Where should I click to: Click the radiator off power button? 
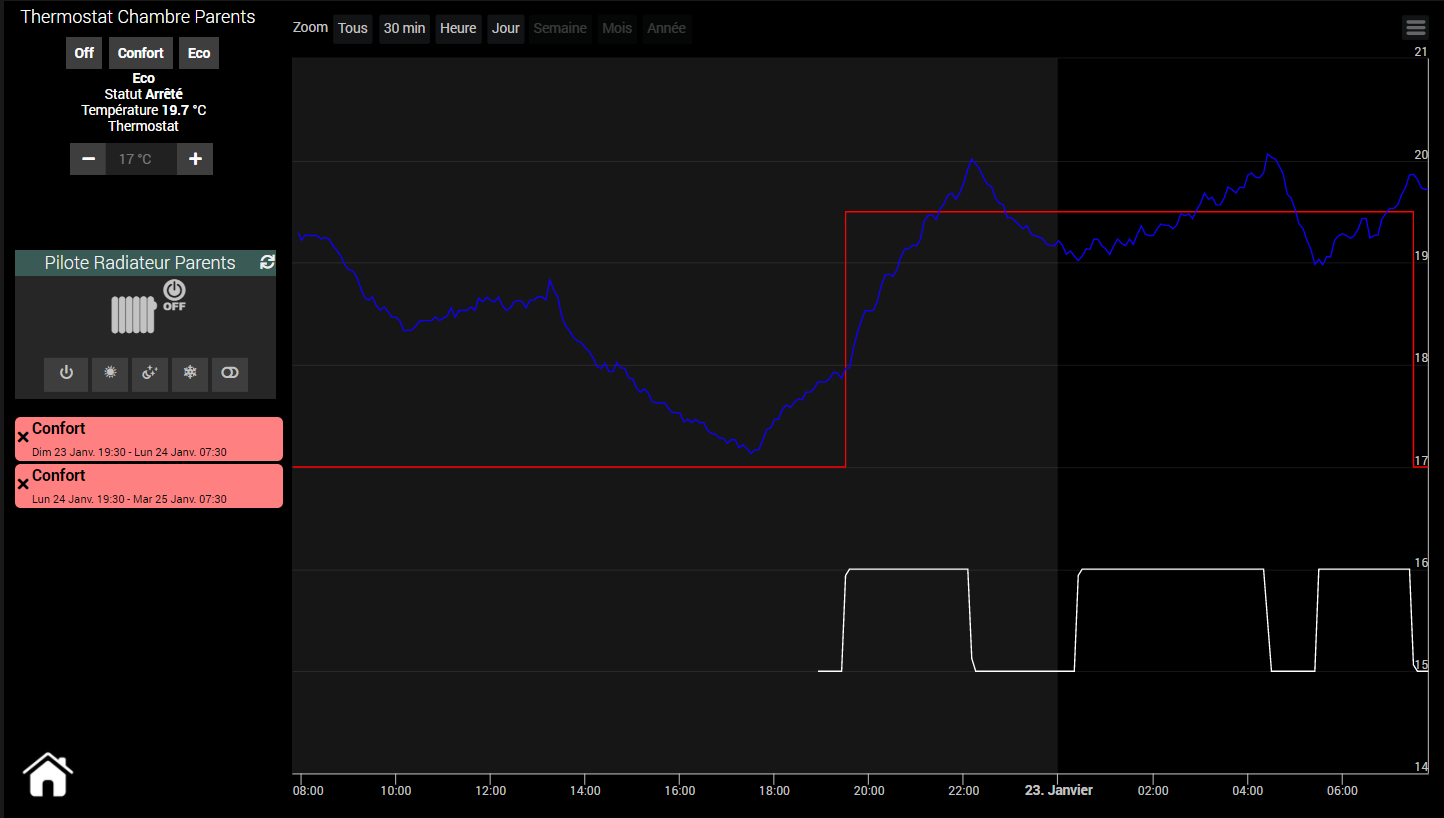pos(66,373)
